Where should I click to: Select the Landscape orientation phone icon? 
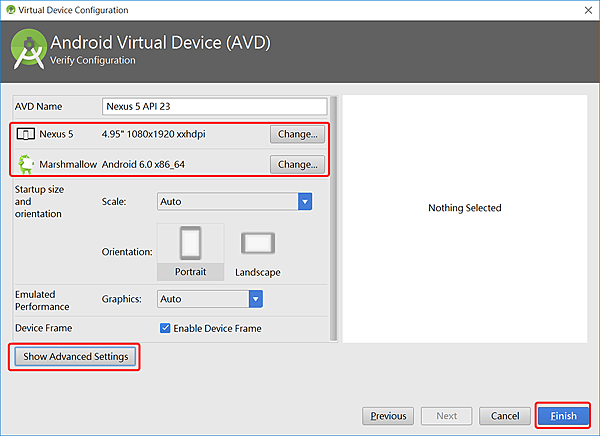point(258,243)
